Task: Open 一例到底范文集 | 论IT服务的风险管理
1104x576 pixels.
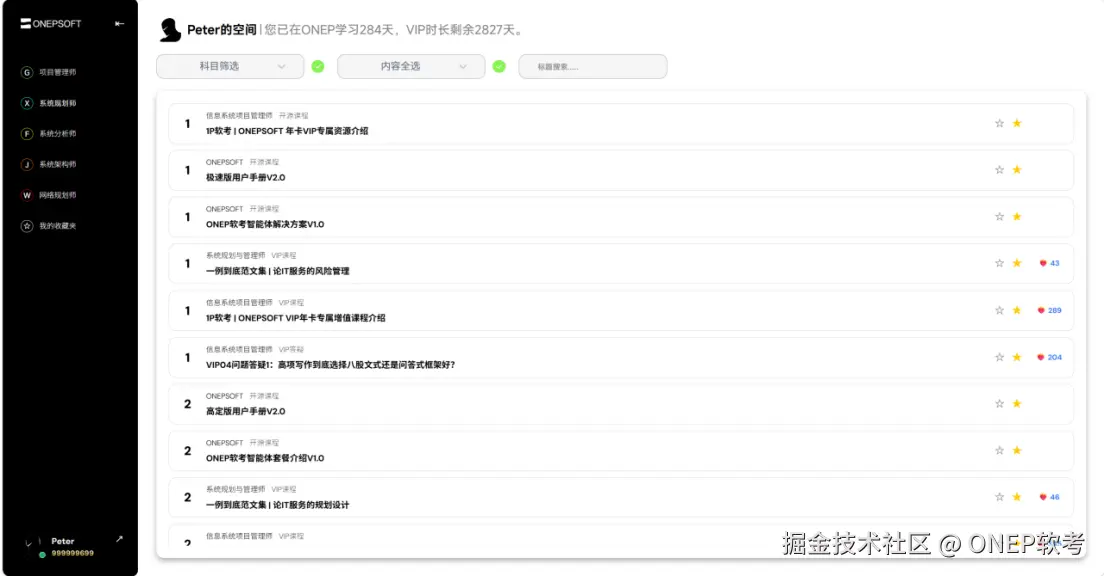Action: click(277, 271)
